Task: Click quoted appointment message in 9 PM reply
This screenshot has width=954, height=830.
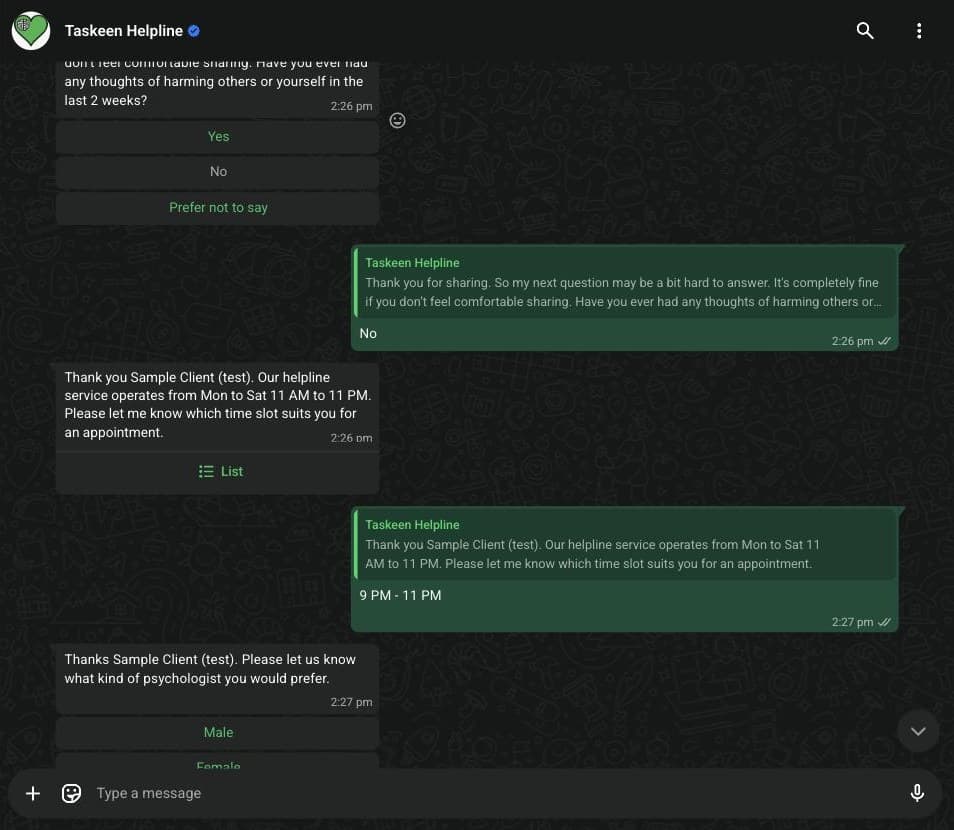Action: 625,545
